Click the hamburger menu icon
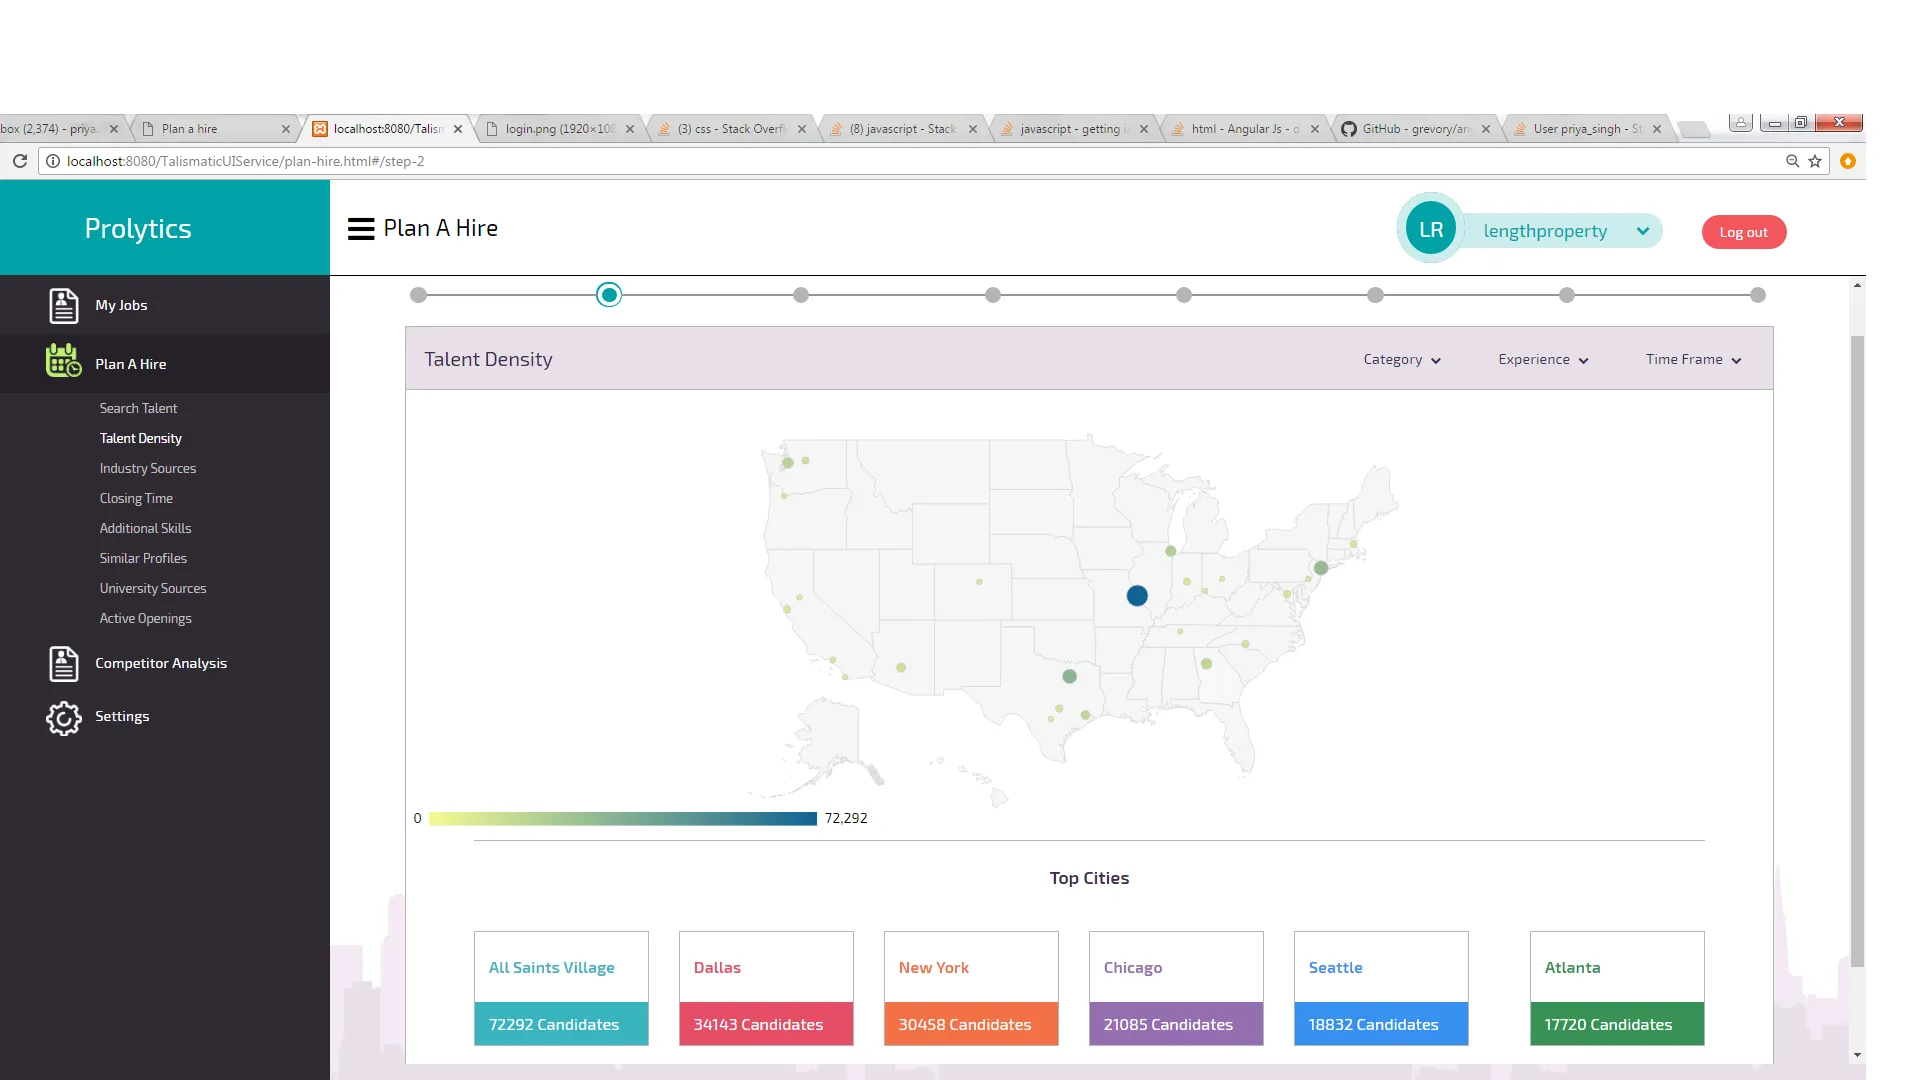Image resolution: width=1920 pixels, height=1080 pixels. 360,229
